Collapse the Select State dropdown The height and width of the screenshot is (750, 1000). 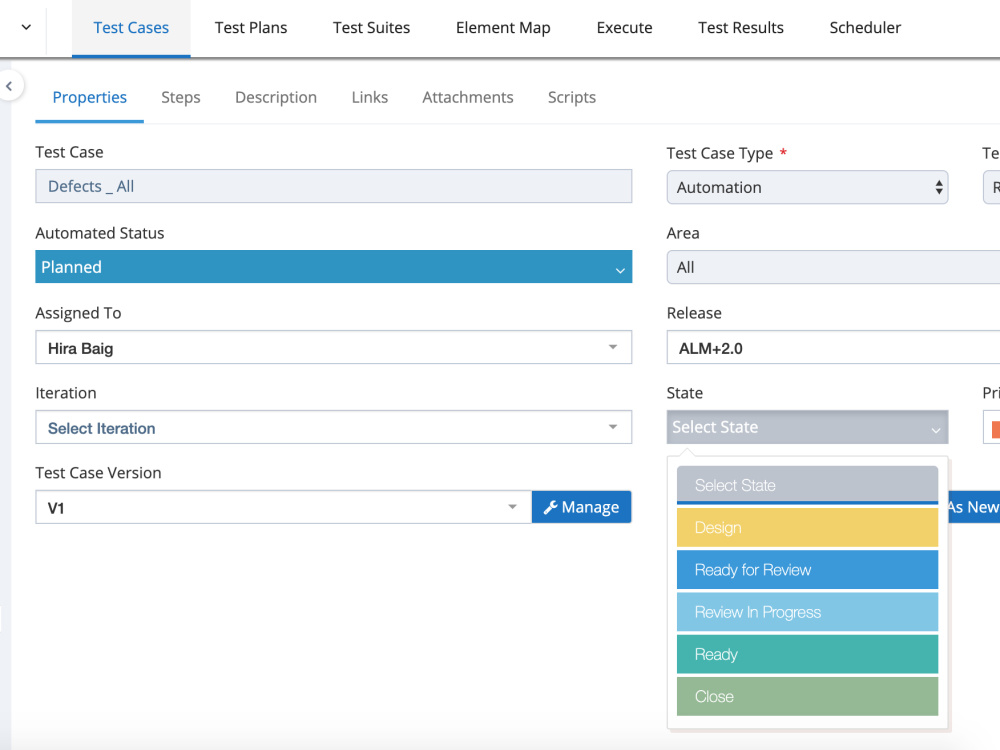(807, 427)
